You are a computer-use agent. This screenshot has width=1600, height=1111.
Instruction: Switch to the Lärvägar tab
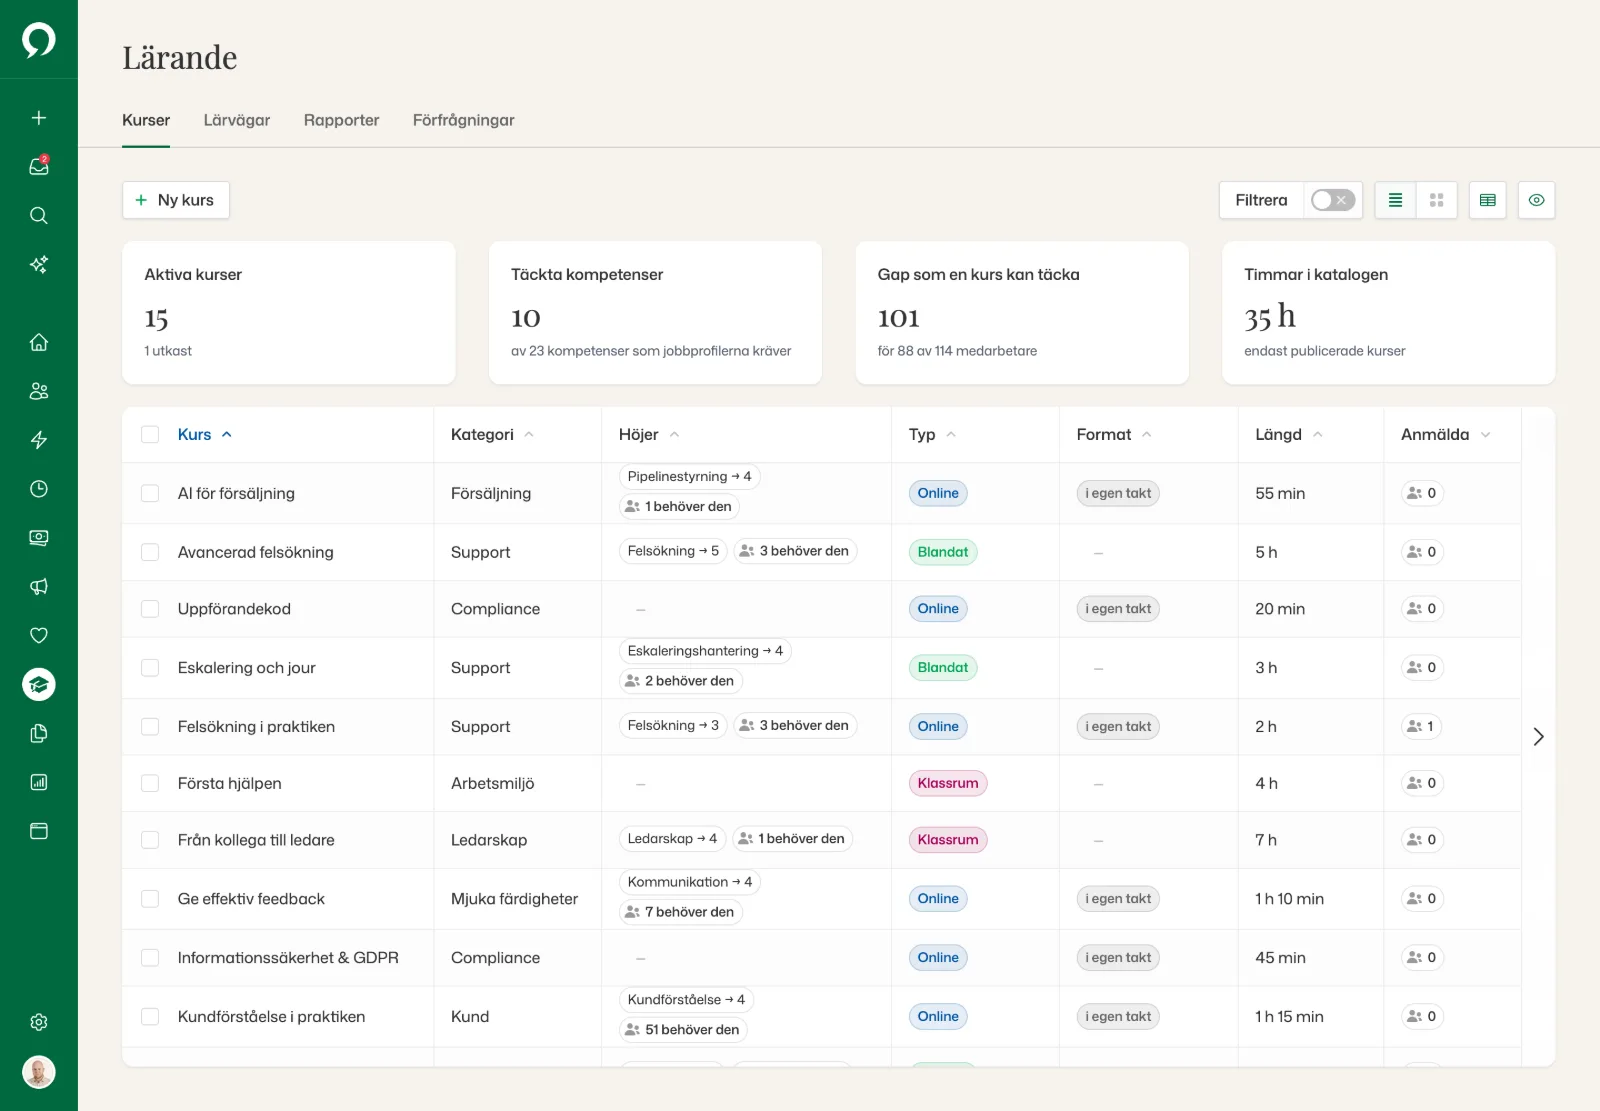[x=237, y=120]
